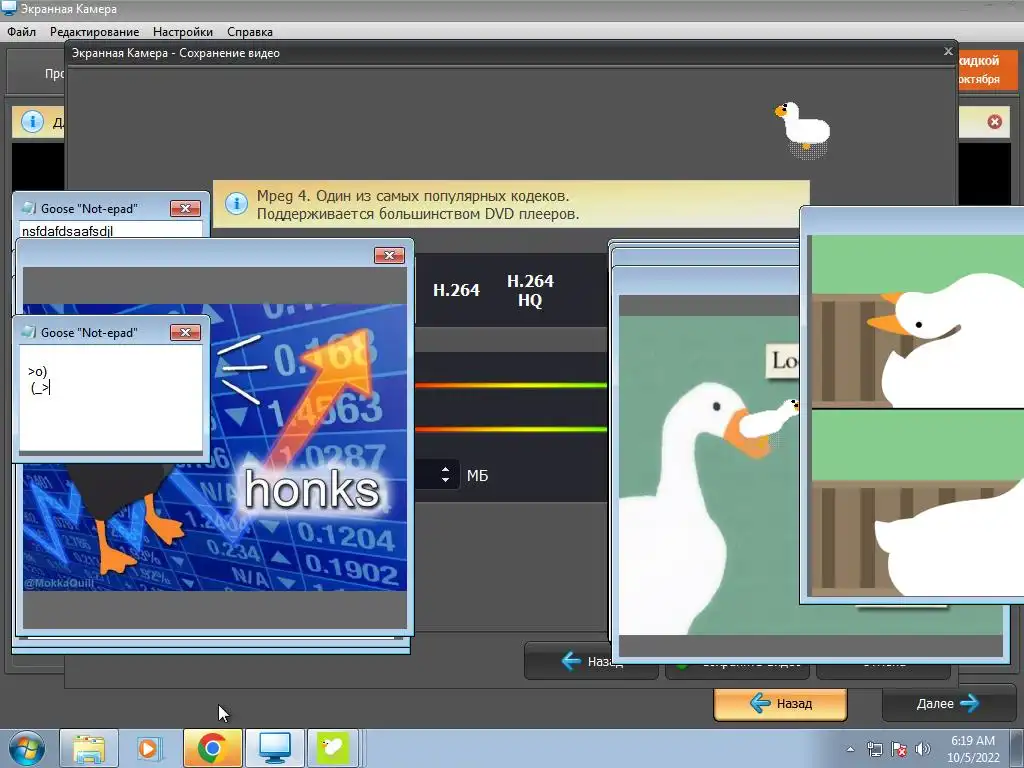The width and height of the screenshot is (1024, 768).
Task: Open the Справка menu
Action: point(249,31)
